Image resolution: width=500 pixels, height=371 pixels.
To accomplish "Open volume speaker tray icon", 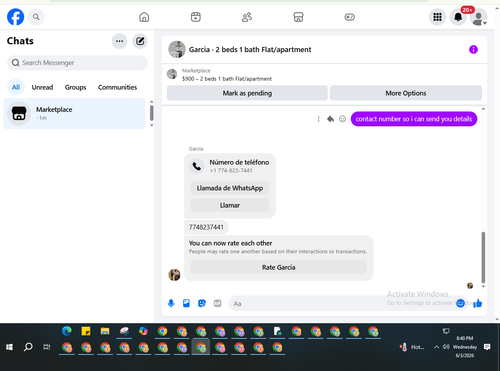I will pyautogui.click(x=446, y=347).
